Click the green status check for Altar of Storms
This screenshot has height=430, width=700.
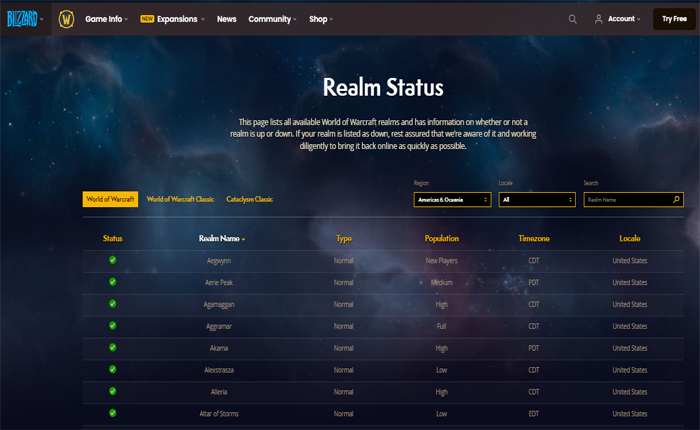click(x=112, y=413)
